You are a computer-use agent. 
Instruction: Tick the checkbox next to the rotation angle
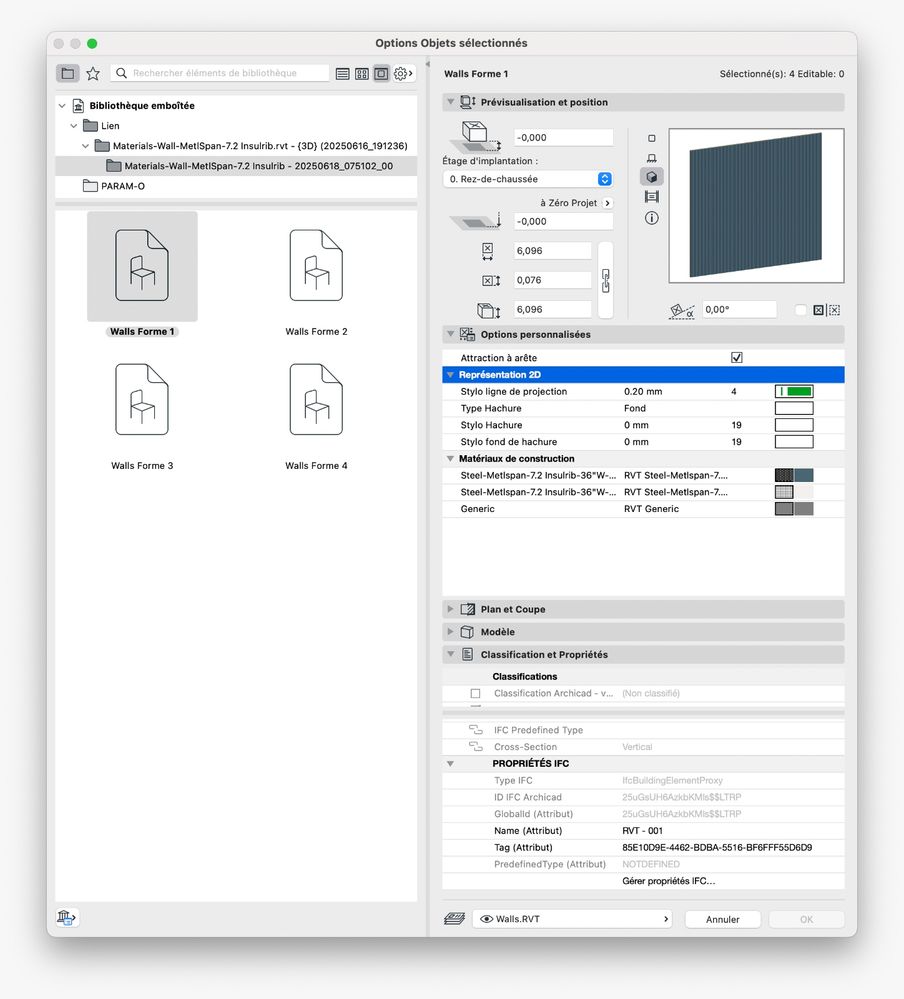coord(800,310)
